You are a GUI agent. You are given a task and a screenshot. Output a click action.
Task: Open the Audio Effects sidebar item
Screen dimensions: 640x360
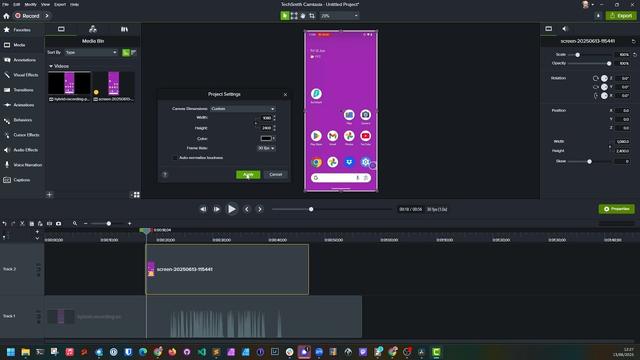22,150
